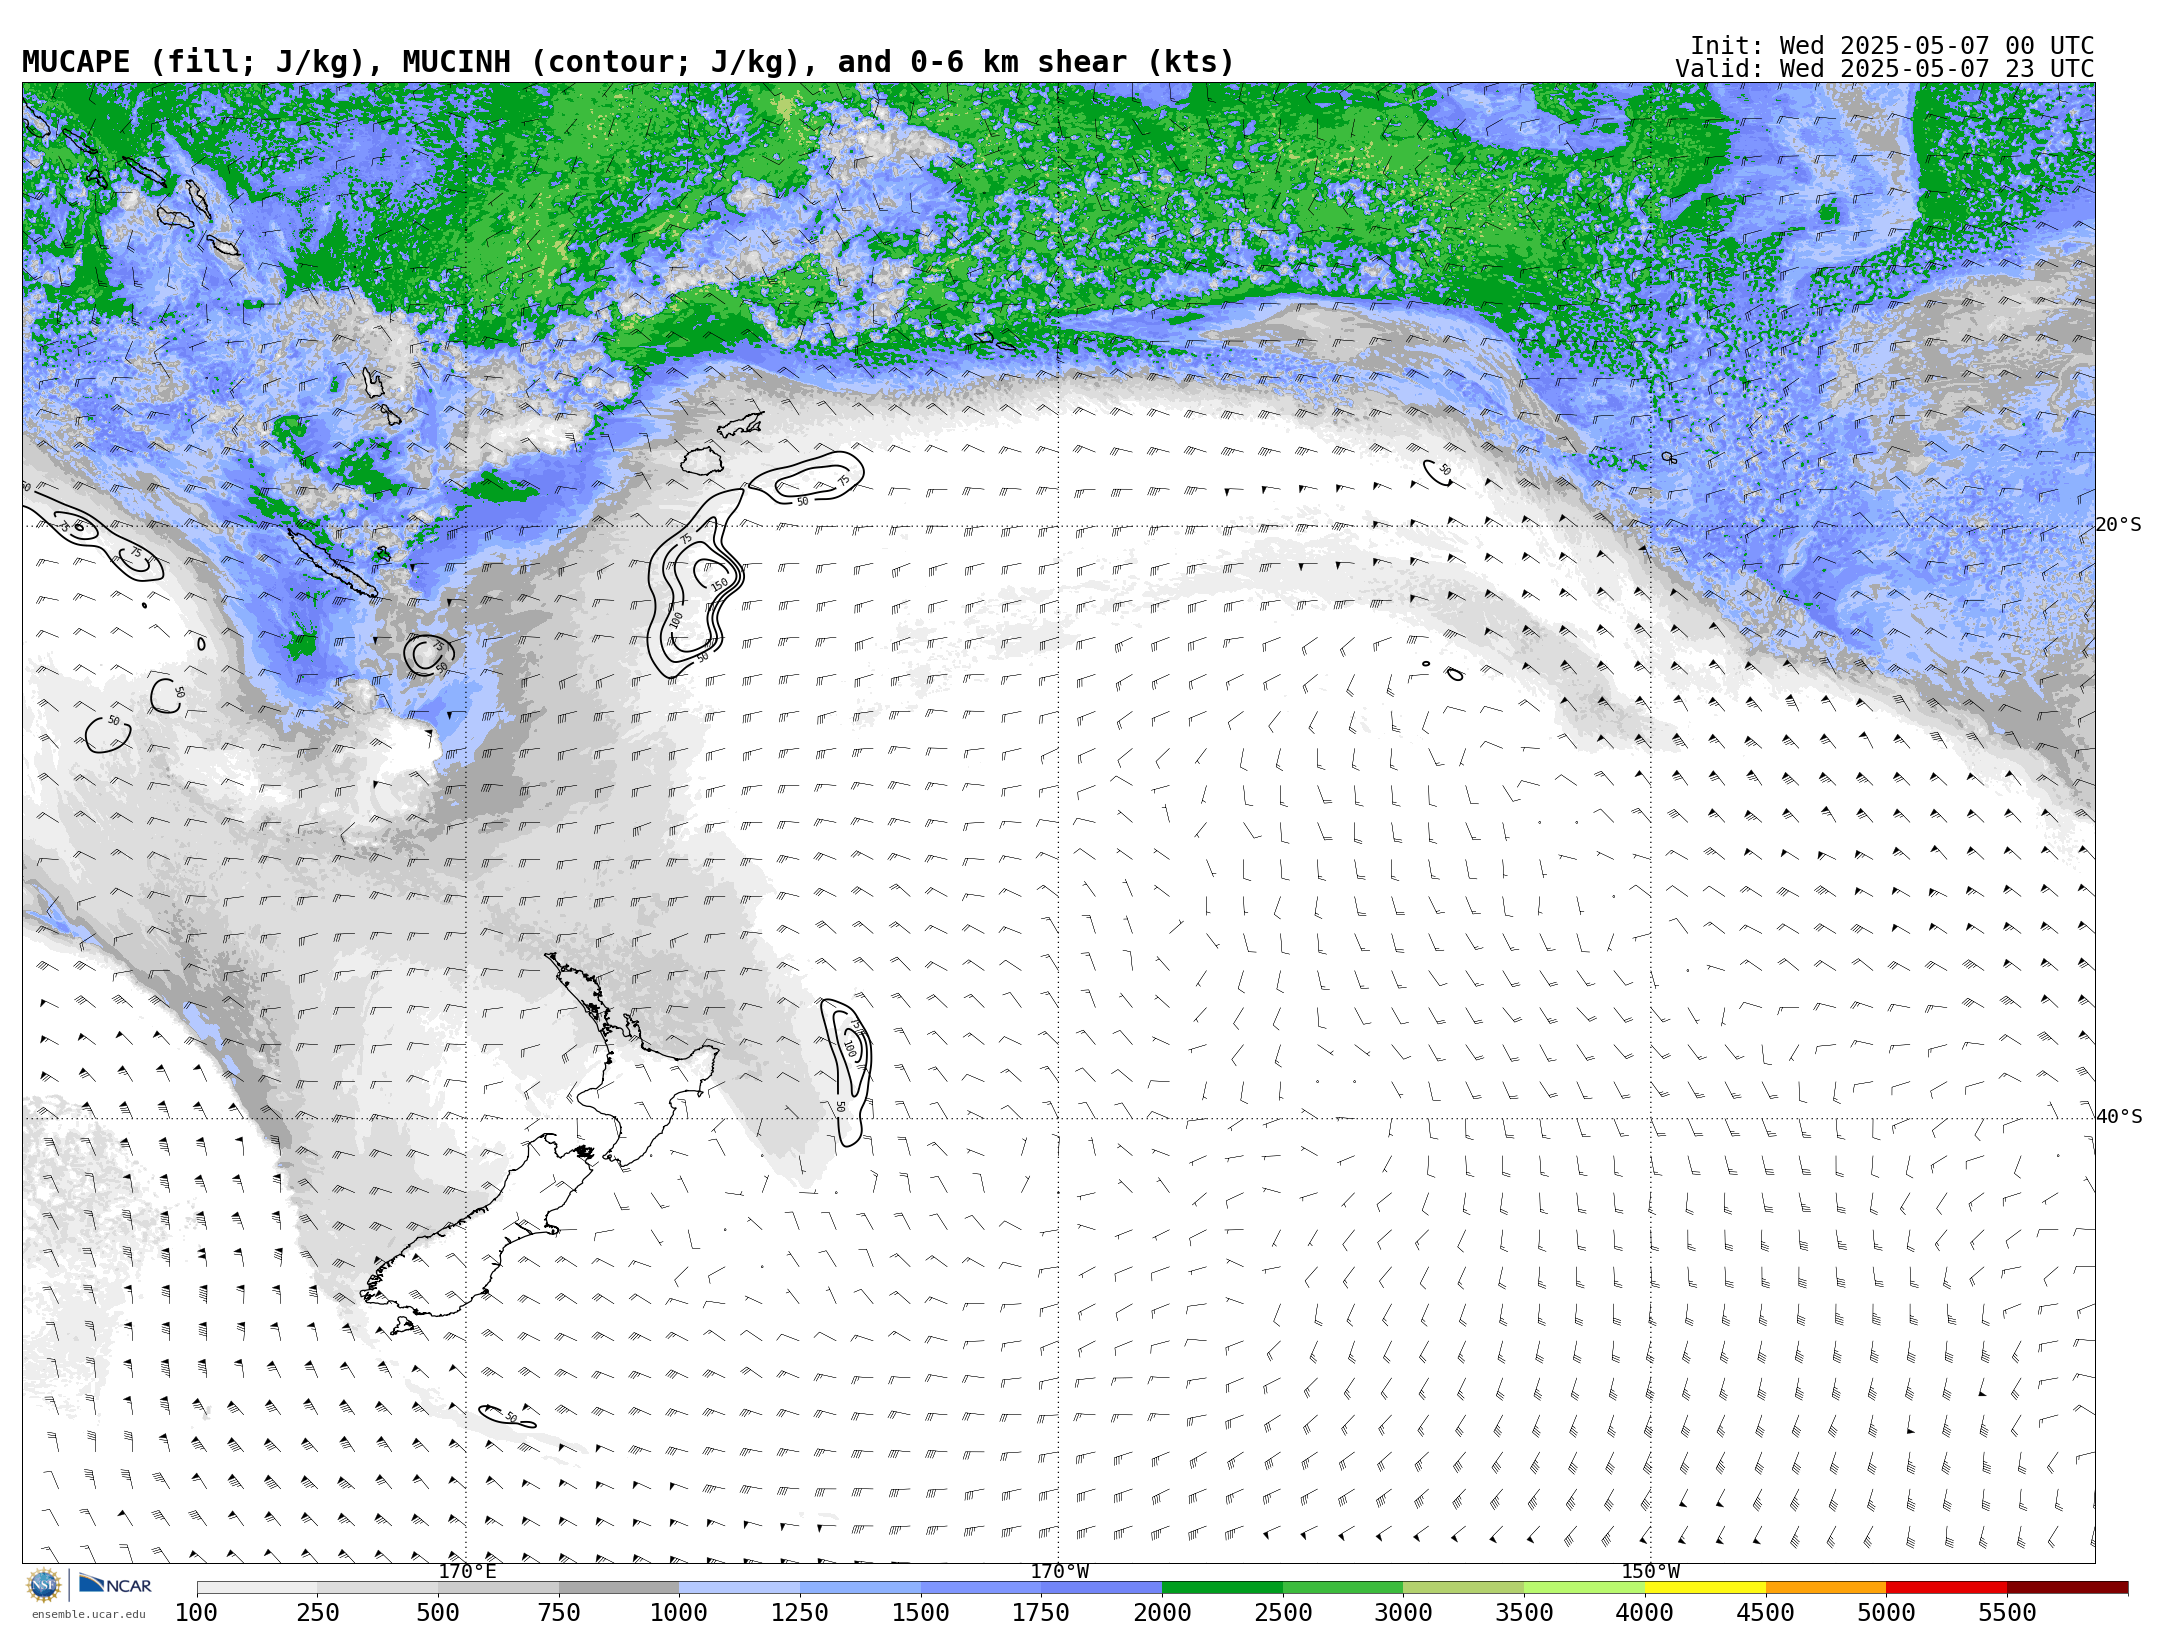Click the elongated New Caledonia island outline
The width and height of the screenshot is (2160, 1626).
pyautogui.click(x=332, y=563)
